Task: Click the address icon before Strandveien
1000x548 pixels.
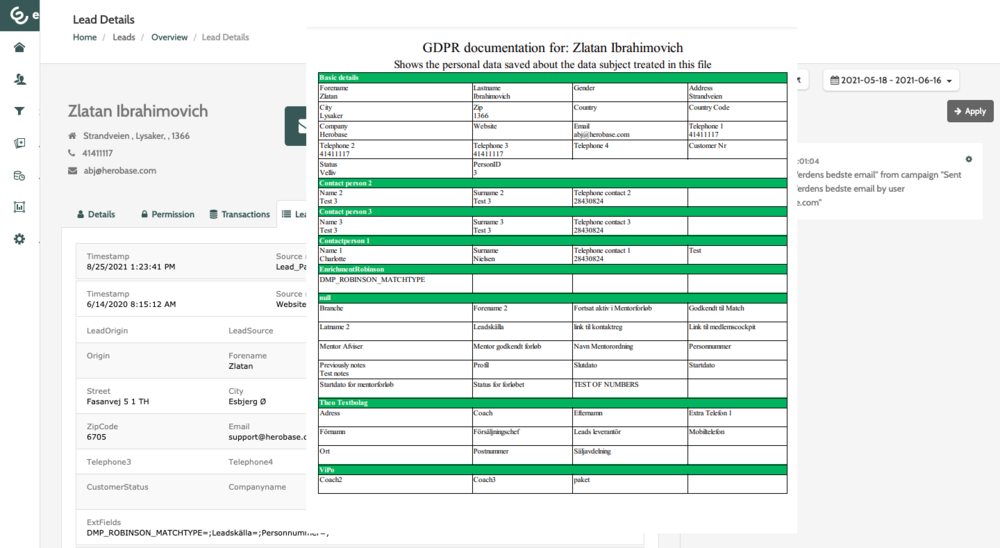Action: 72,136
